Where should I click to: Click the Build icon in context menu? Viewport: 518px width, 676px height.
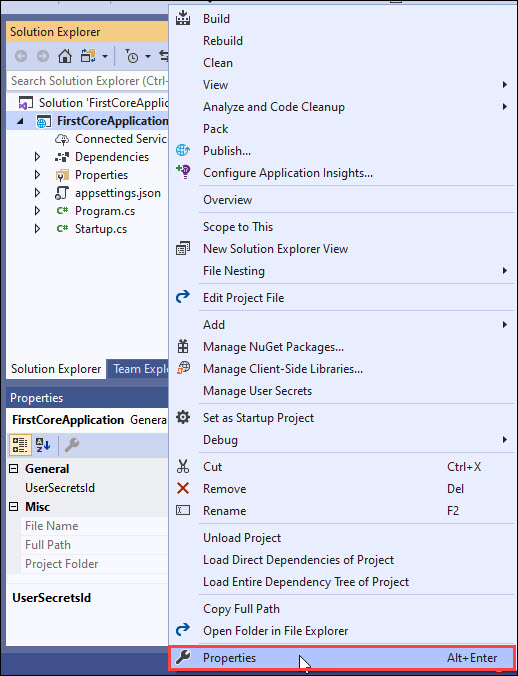point(183,19)
